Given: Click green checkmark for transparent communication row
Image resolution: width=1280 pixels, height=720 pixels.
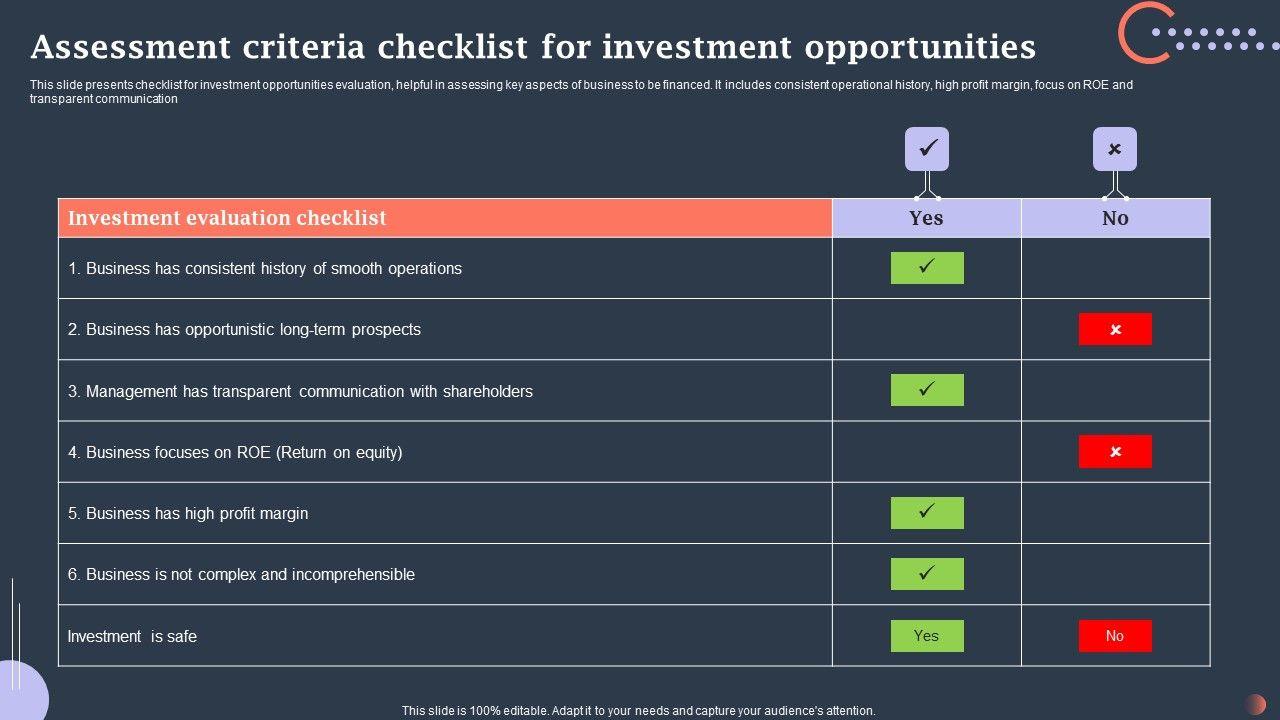Looking at the screenshot, I should pos(927,390).
